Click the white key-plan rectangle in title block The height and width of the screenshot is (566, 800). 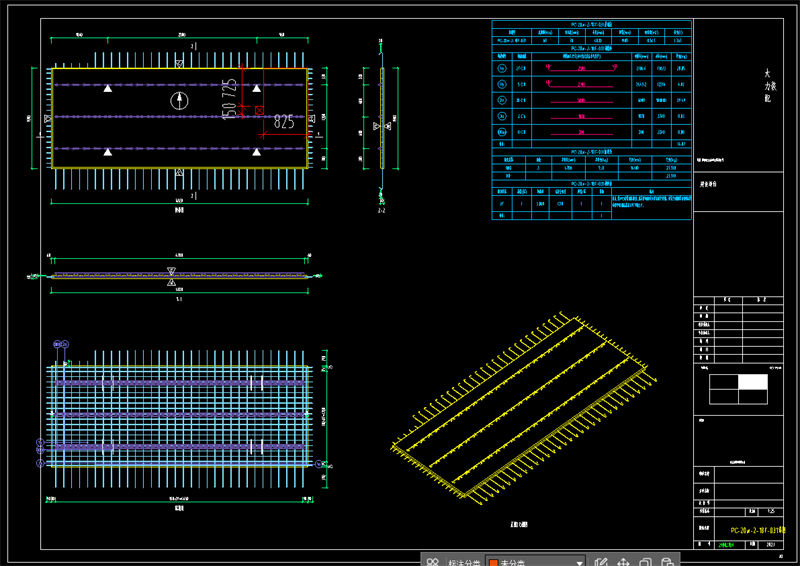click(x=753, y=382)
